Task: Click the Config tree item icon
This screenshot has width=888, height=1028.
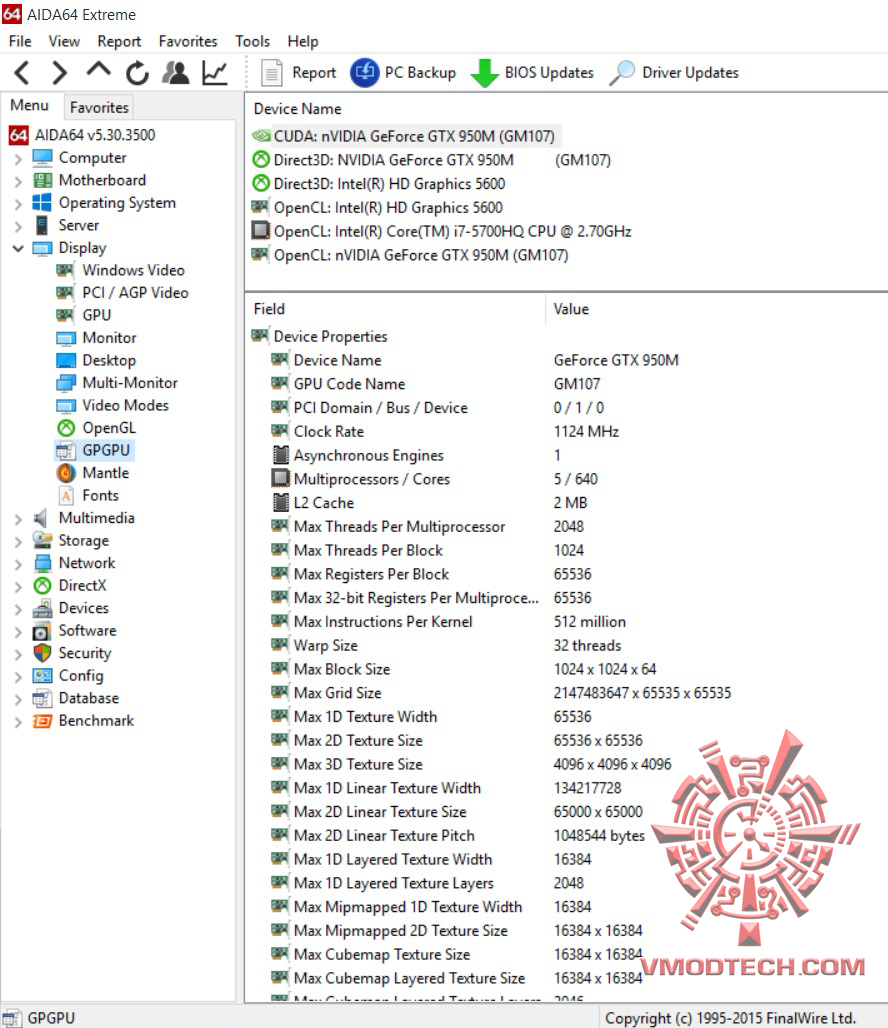Action: point(42,675)
